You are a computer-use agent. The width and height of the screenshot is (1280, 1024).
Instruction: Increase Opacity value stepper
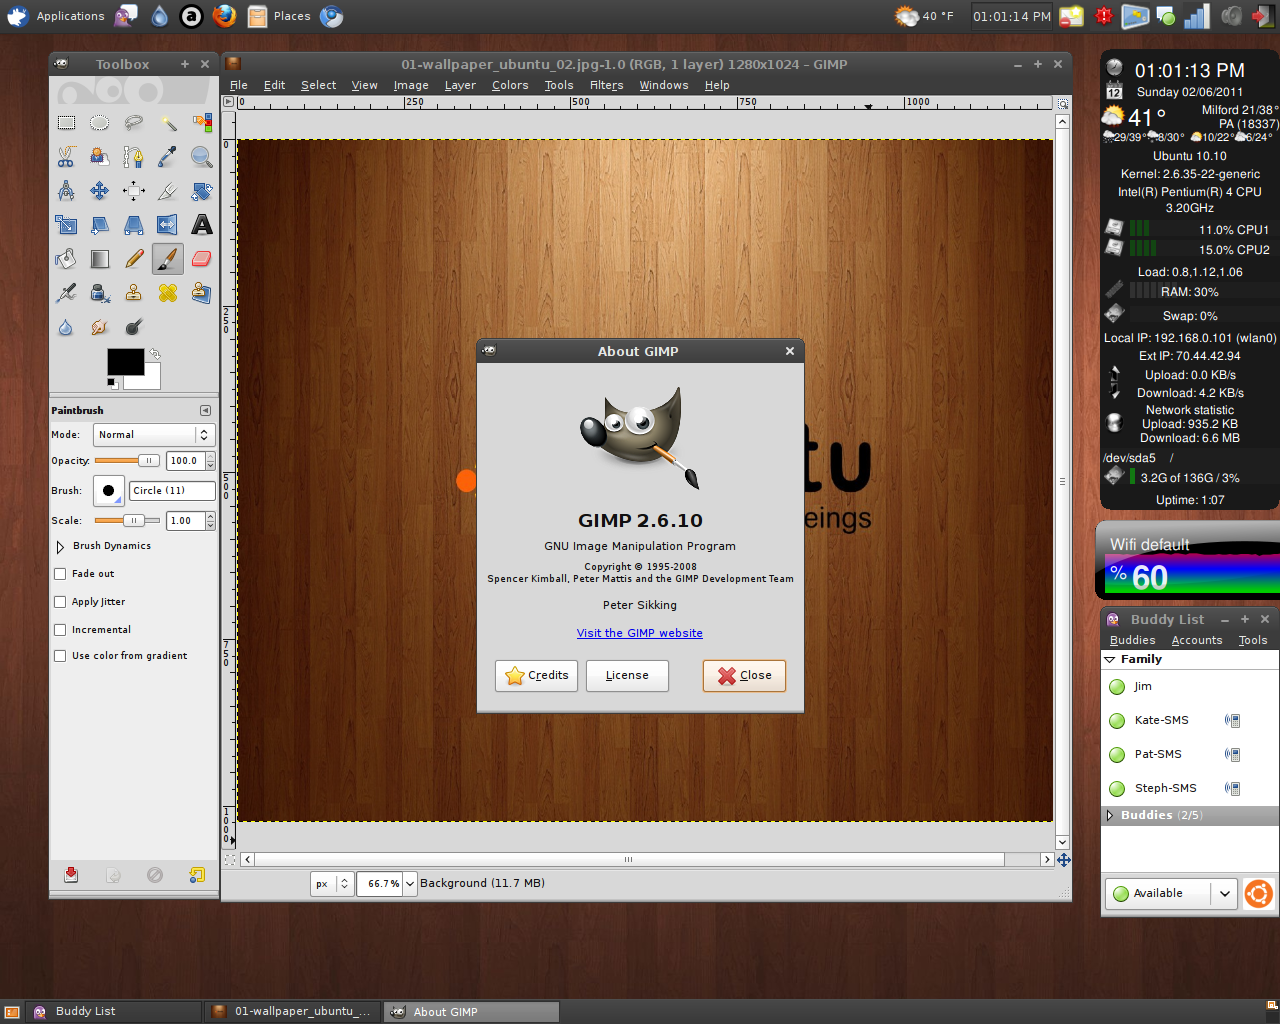point(210,457)
